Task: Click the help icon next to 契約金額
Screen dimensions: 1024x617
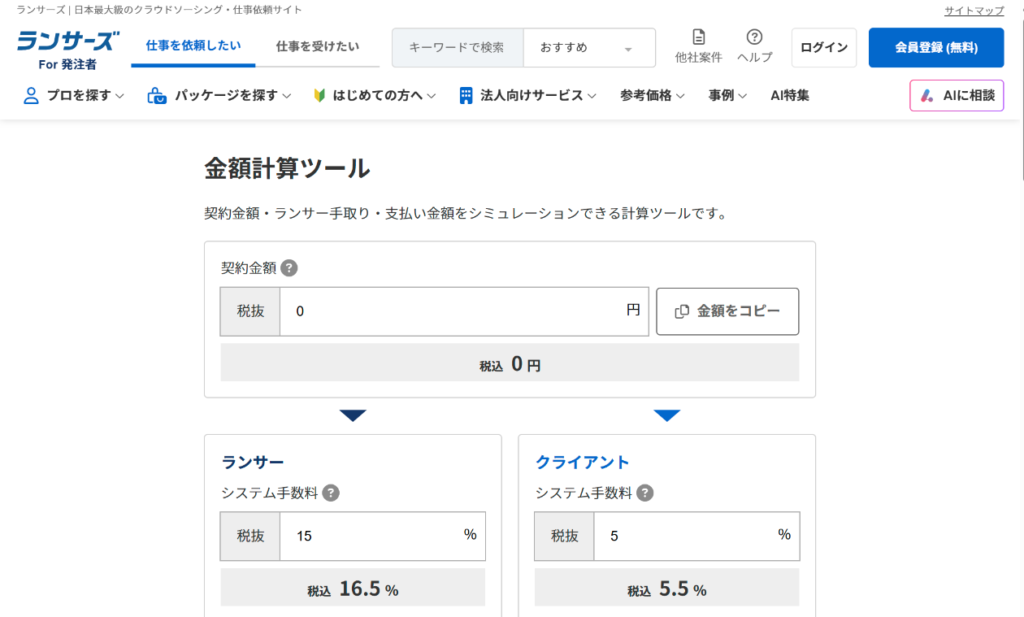Action: [289, 268]
